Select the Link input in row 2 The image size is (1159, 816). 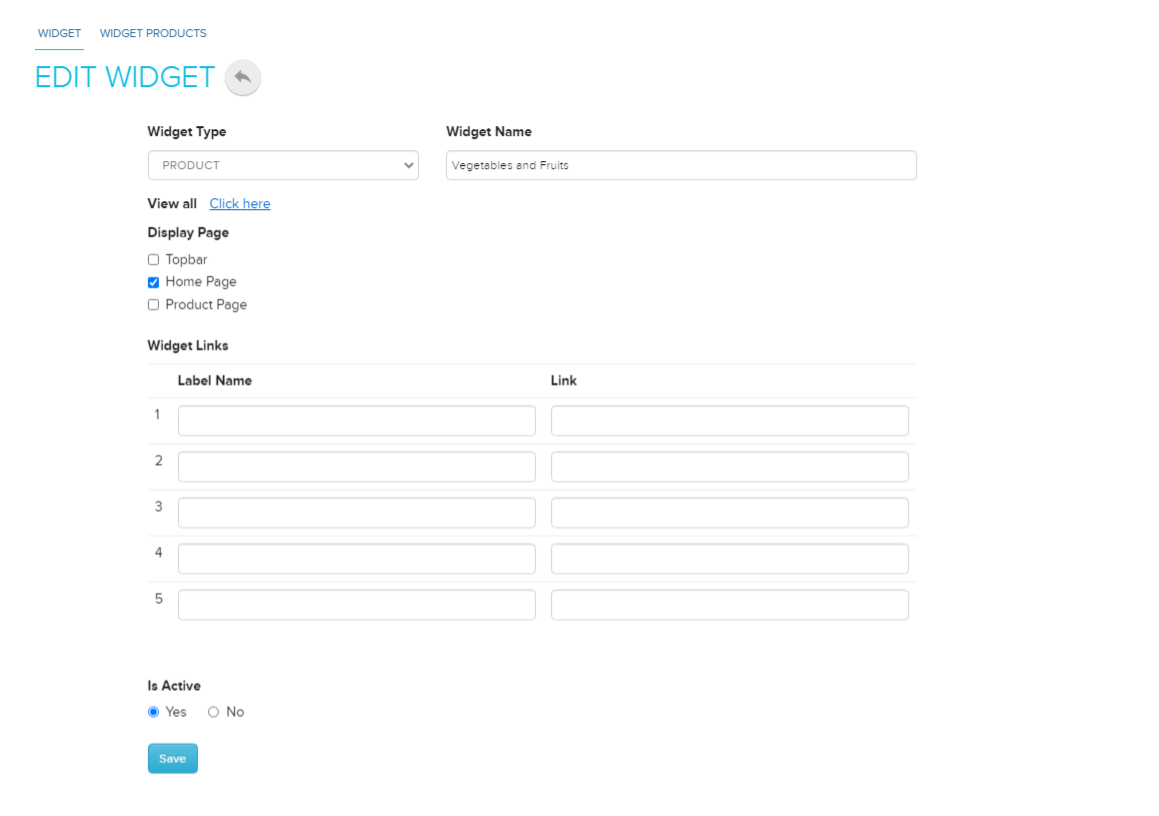730,466
